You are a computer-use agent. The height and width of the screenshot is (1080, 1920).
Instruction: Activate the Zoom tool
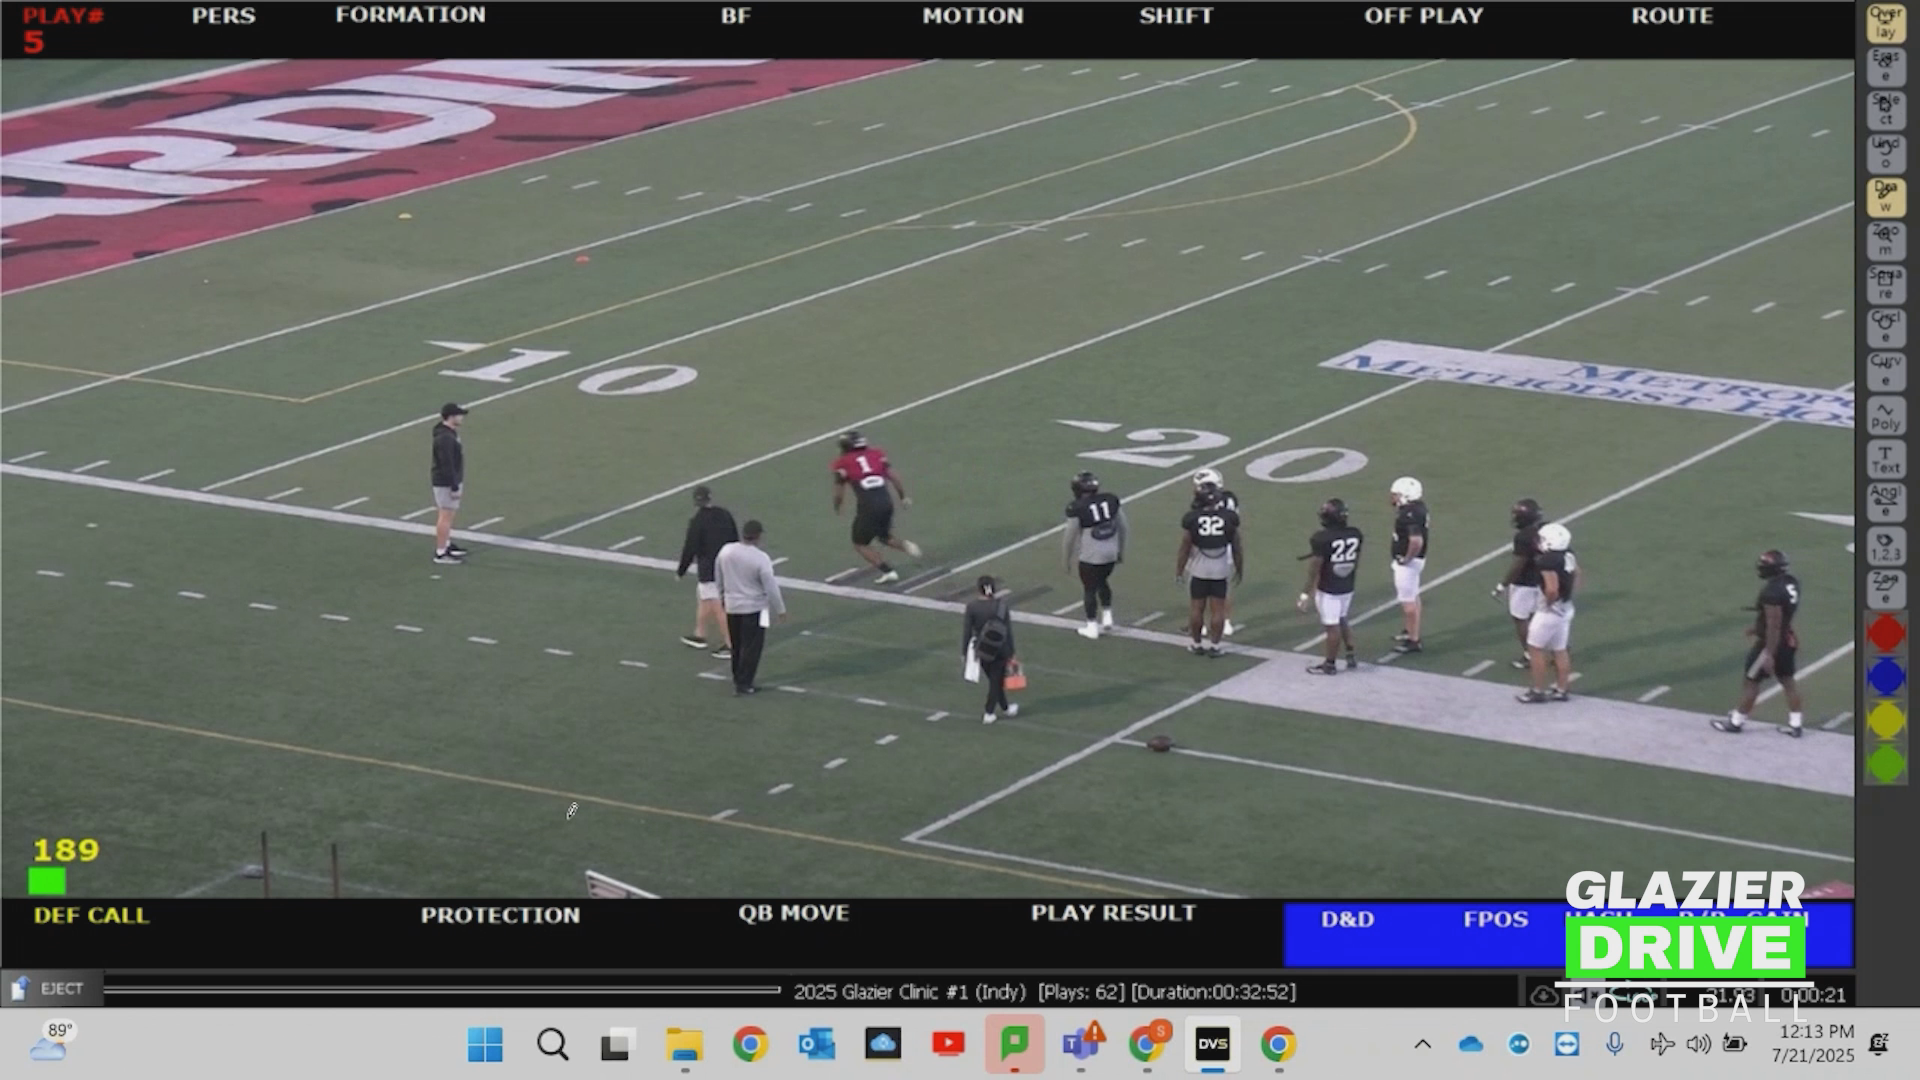coord(1885,241)
